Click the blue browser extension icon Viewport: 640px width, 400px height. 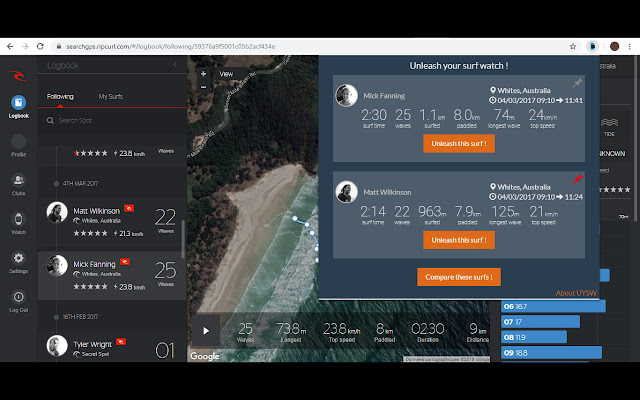click(x=592, y=47)
